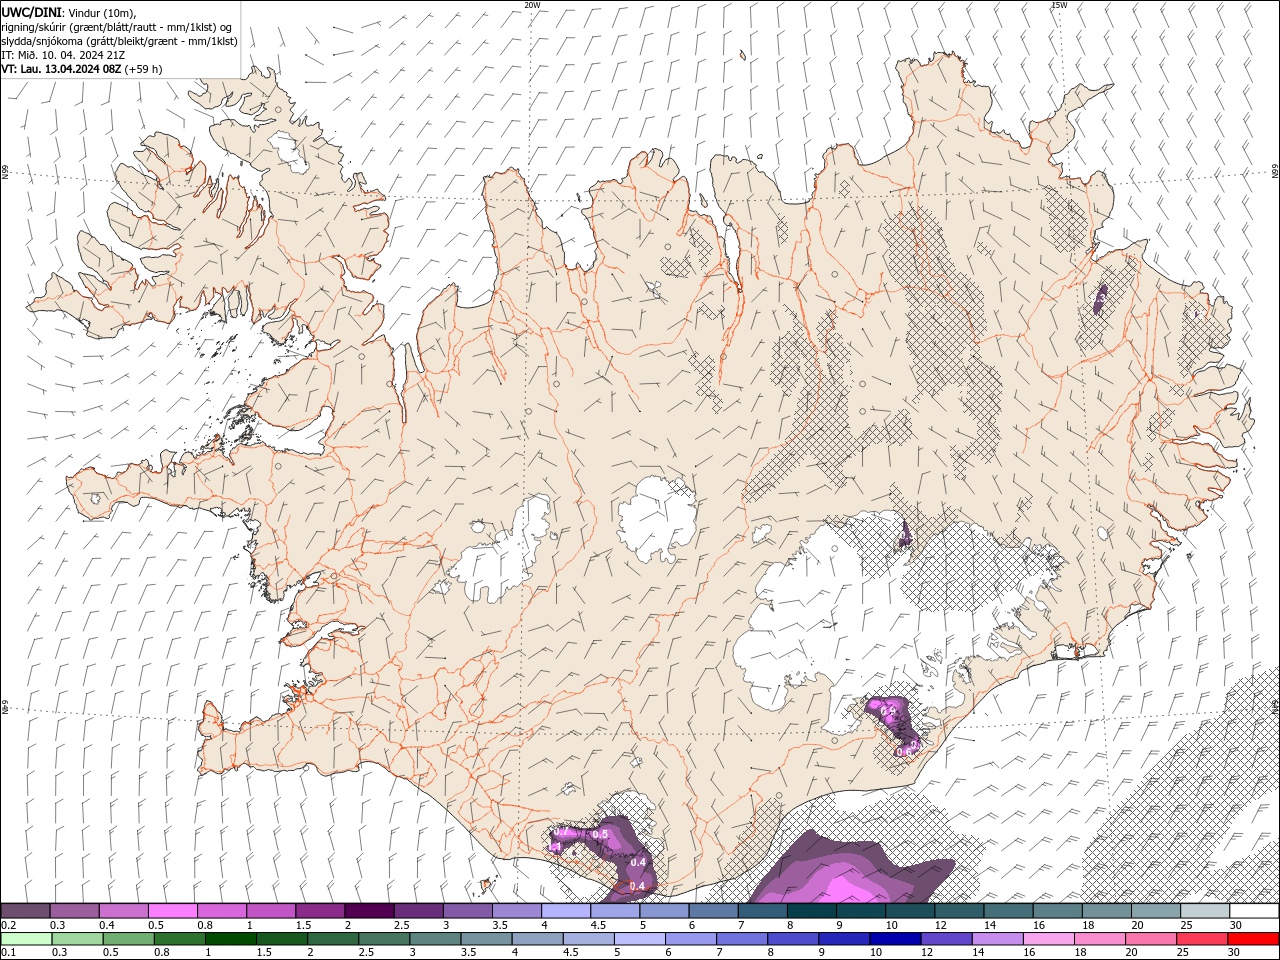The width and height of the screenshot is (1280, 960).
Task: Pick the grey-green 3 swatch in lower legend row
Action: click(x=435, y=939)
